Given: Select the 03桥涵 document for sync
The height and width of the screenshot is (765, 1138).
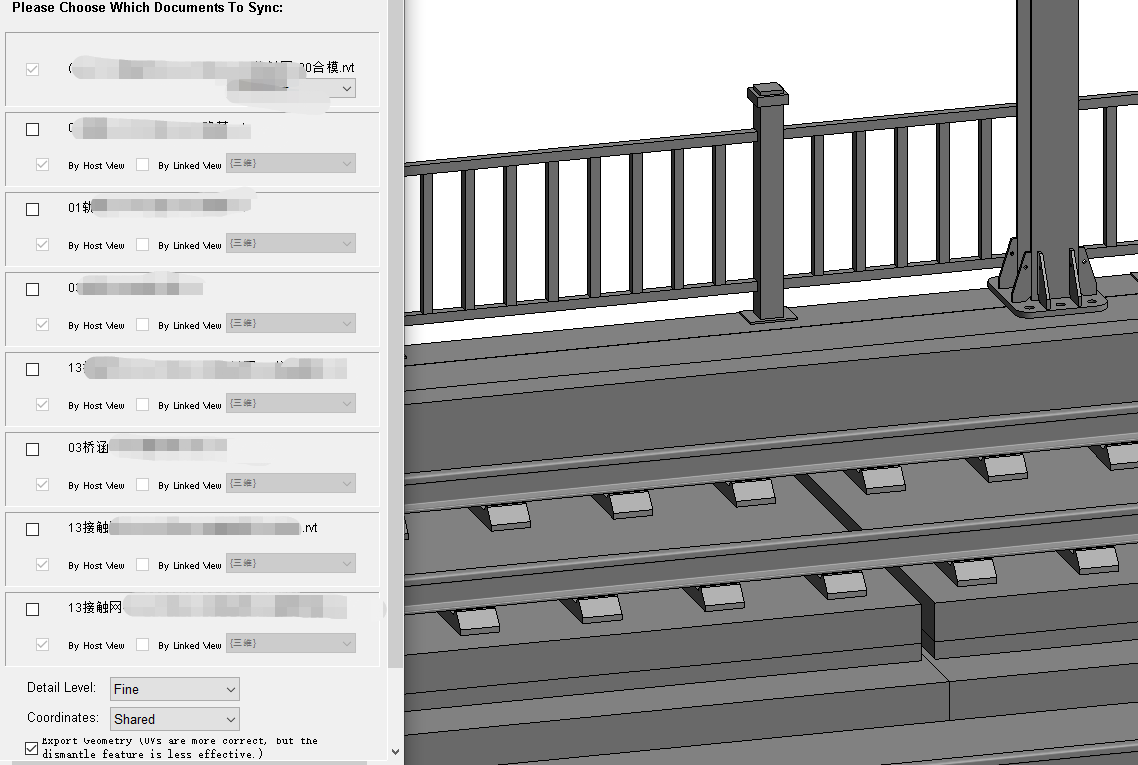Looking at the screenshot, I should 33,450.
